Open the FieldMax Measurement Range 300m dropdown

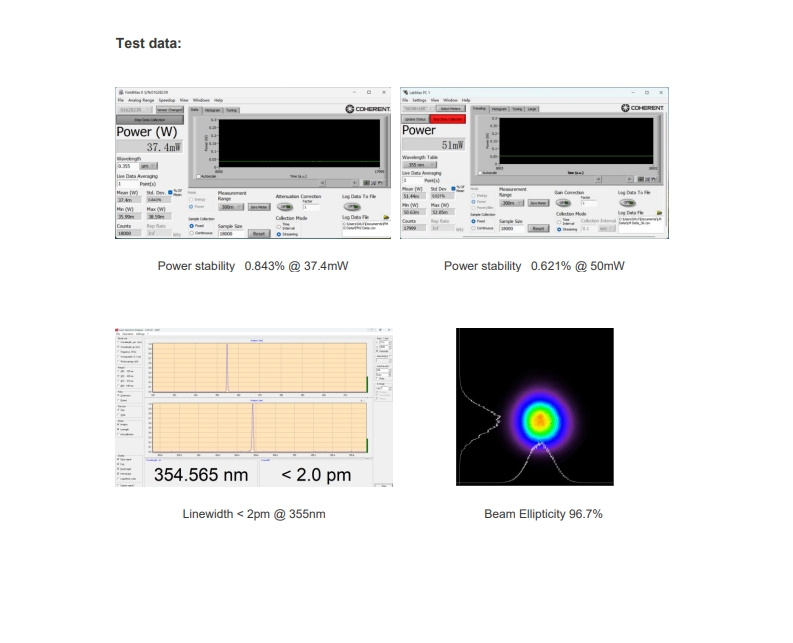click(x=230, y=207)
